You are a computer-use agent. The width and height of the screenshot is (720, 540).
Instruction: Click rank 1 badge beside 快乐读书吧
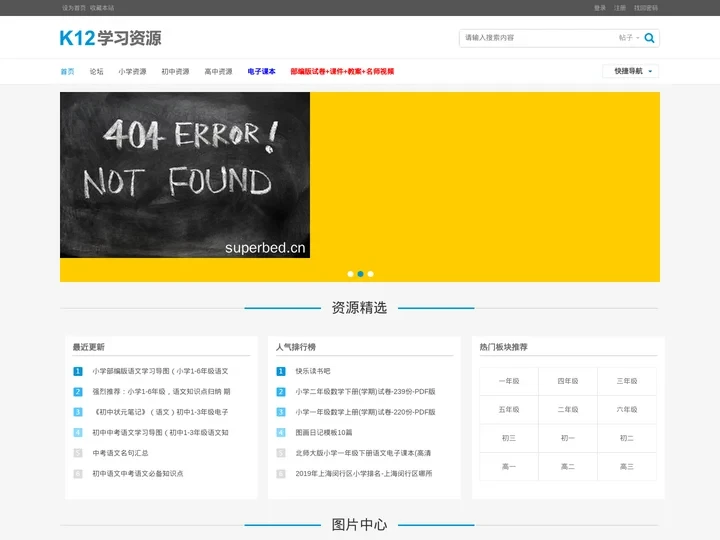(x=281, y=371)
